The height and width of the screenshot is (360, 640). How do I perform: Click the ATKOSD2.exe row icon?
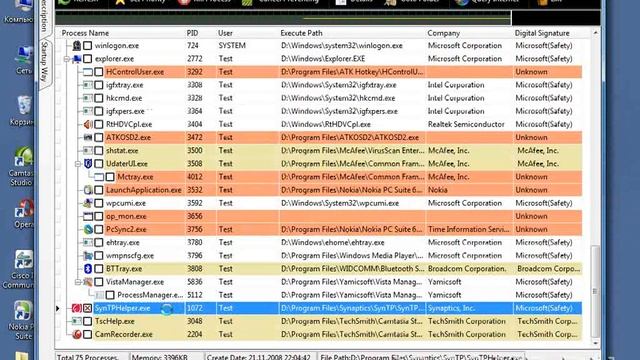[x=88, y=138]
